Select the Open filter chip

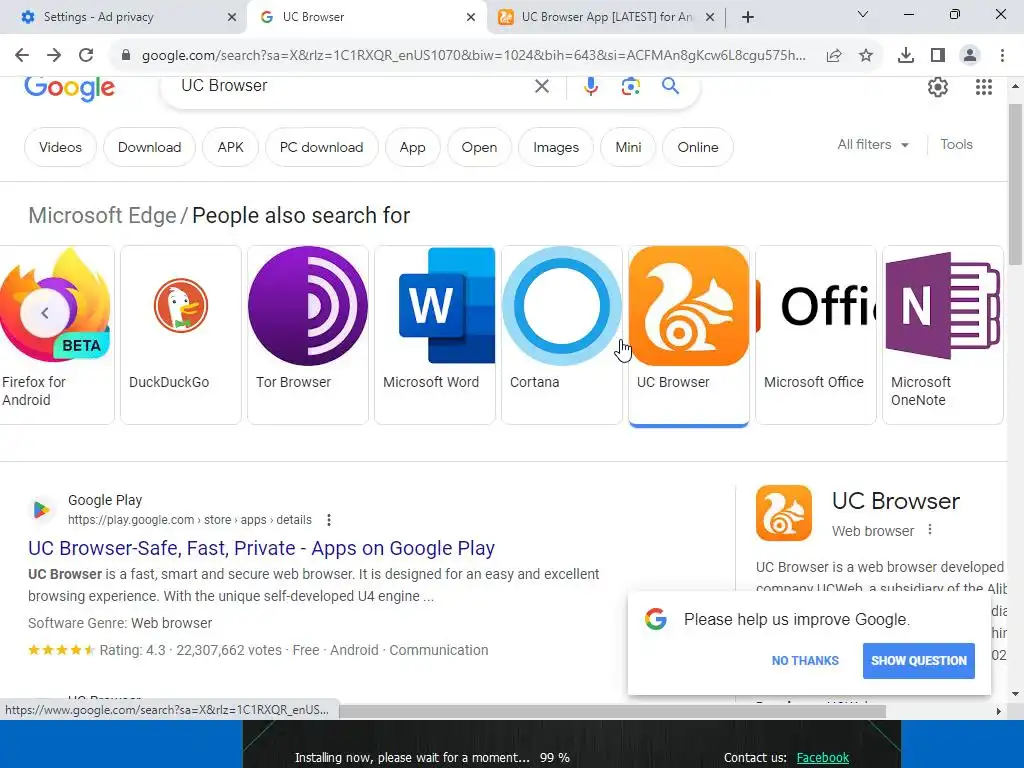pyautogui.click(x=479, y=148)
